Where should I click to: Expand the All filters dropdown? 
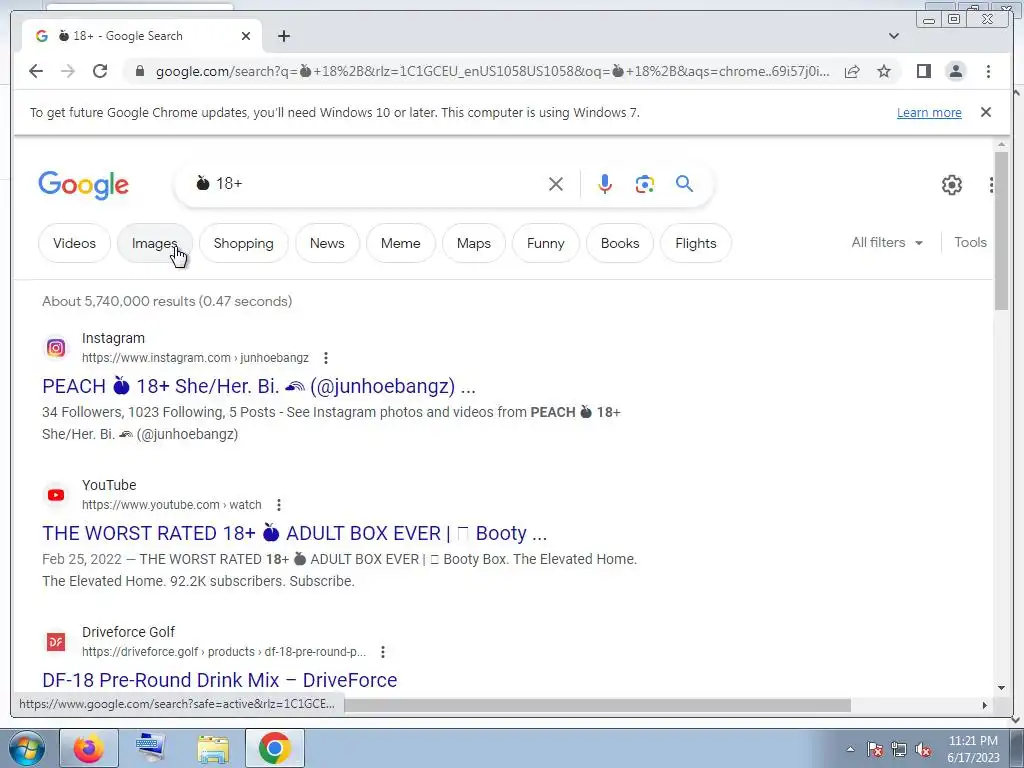[887, 242]
